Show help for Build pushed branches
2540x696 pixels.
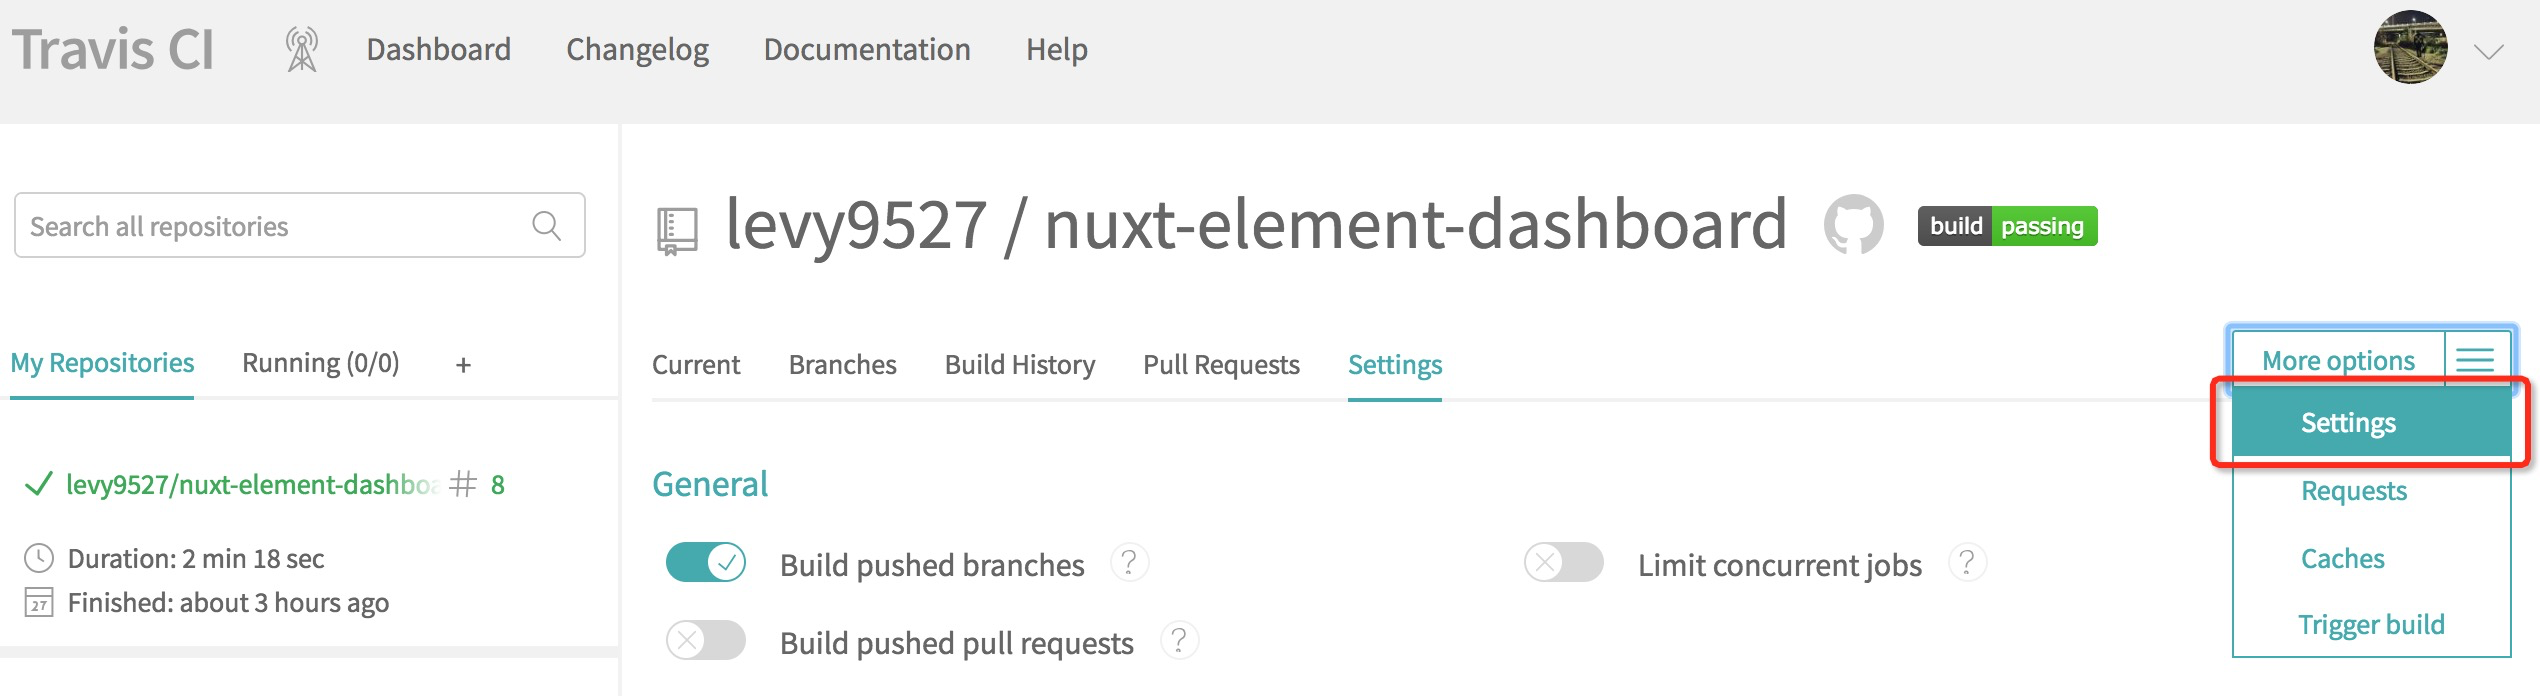pos(1129,563)
